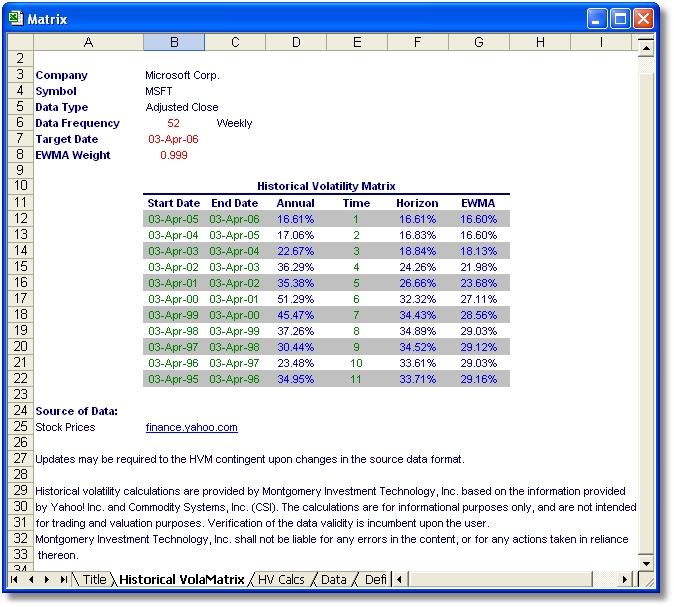This screenshot has width=674, height=607.
Task: Close the Matrix workbook window
Action: 643,19
